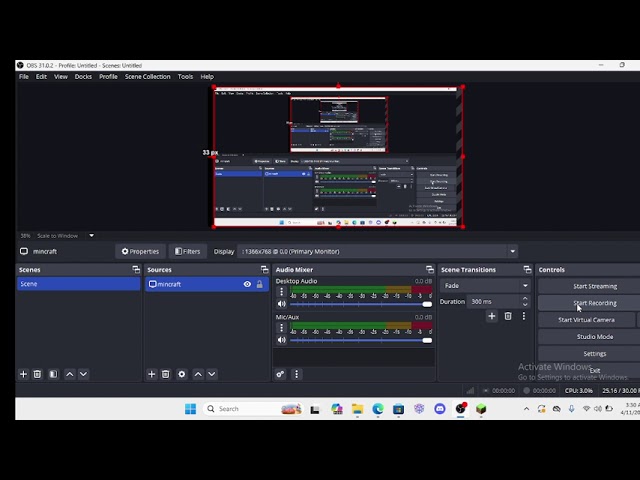Screen dimensions: 640x480
Task: Show hidden system tray icons
Action: pyautogui.click(x=527, y=409)
